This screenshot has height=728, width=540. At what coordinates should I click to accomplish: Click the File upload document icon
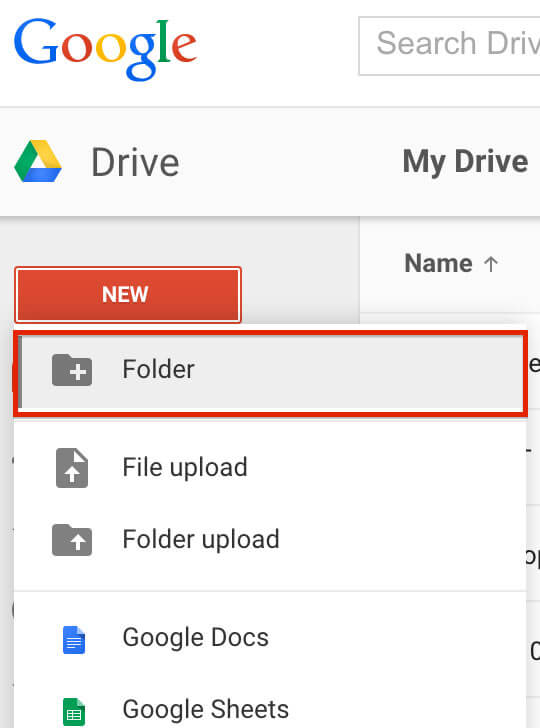point(72,468)
